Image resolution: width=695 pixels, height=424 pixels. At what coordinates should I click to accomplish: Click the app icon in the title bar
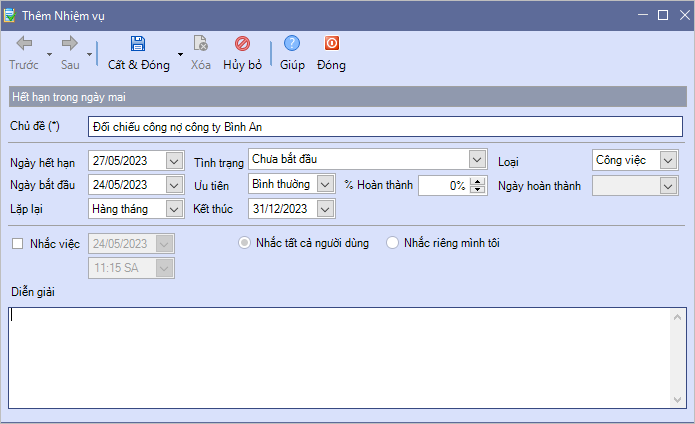point(11,15)
